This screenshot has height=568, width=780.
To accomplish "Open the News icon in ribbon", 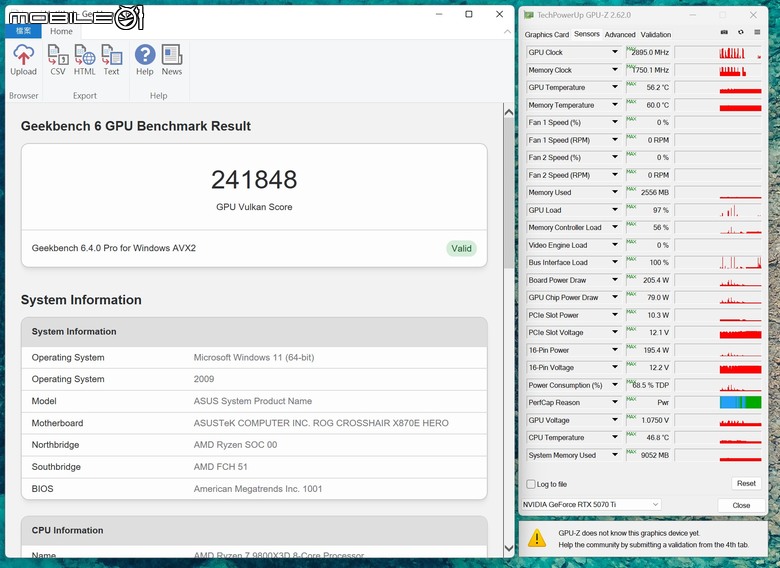I will click(x=172, y=60).
